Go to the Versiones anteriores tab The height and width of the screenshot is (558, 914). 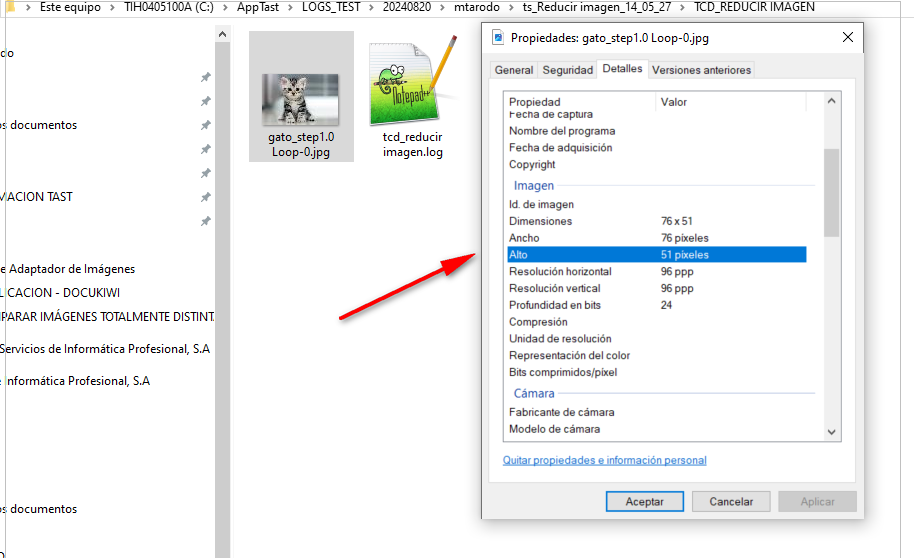tap(700, 70)
